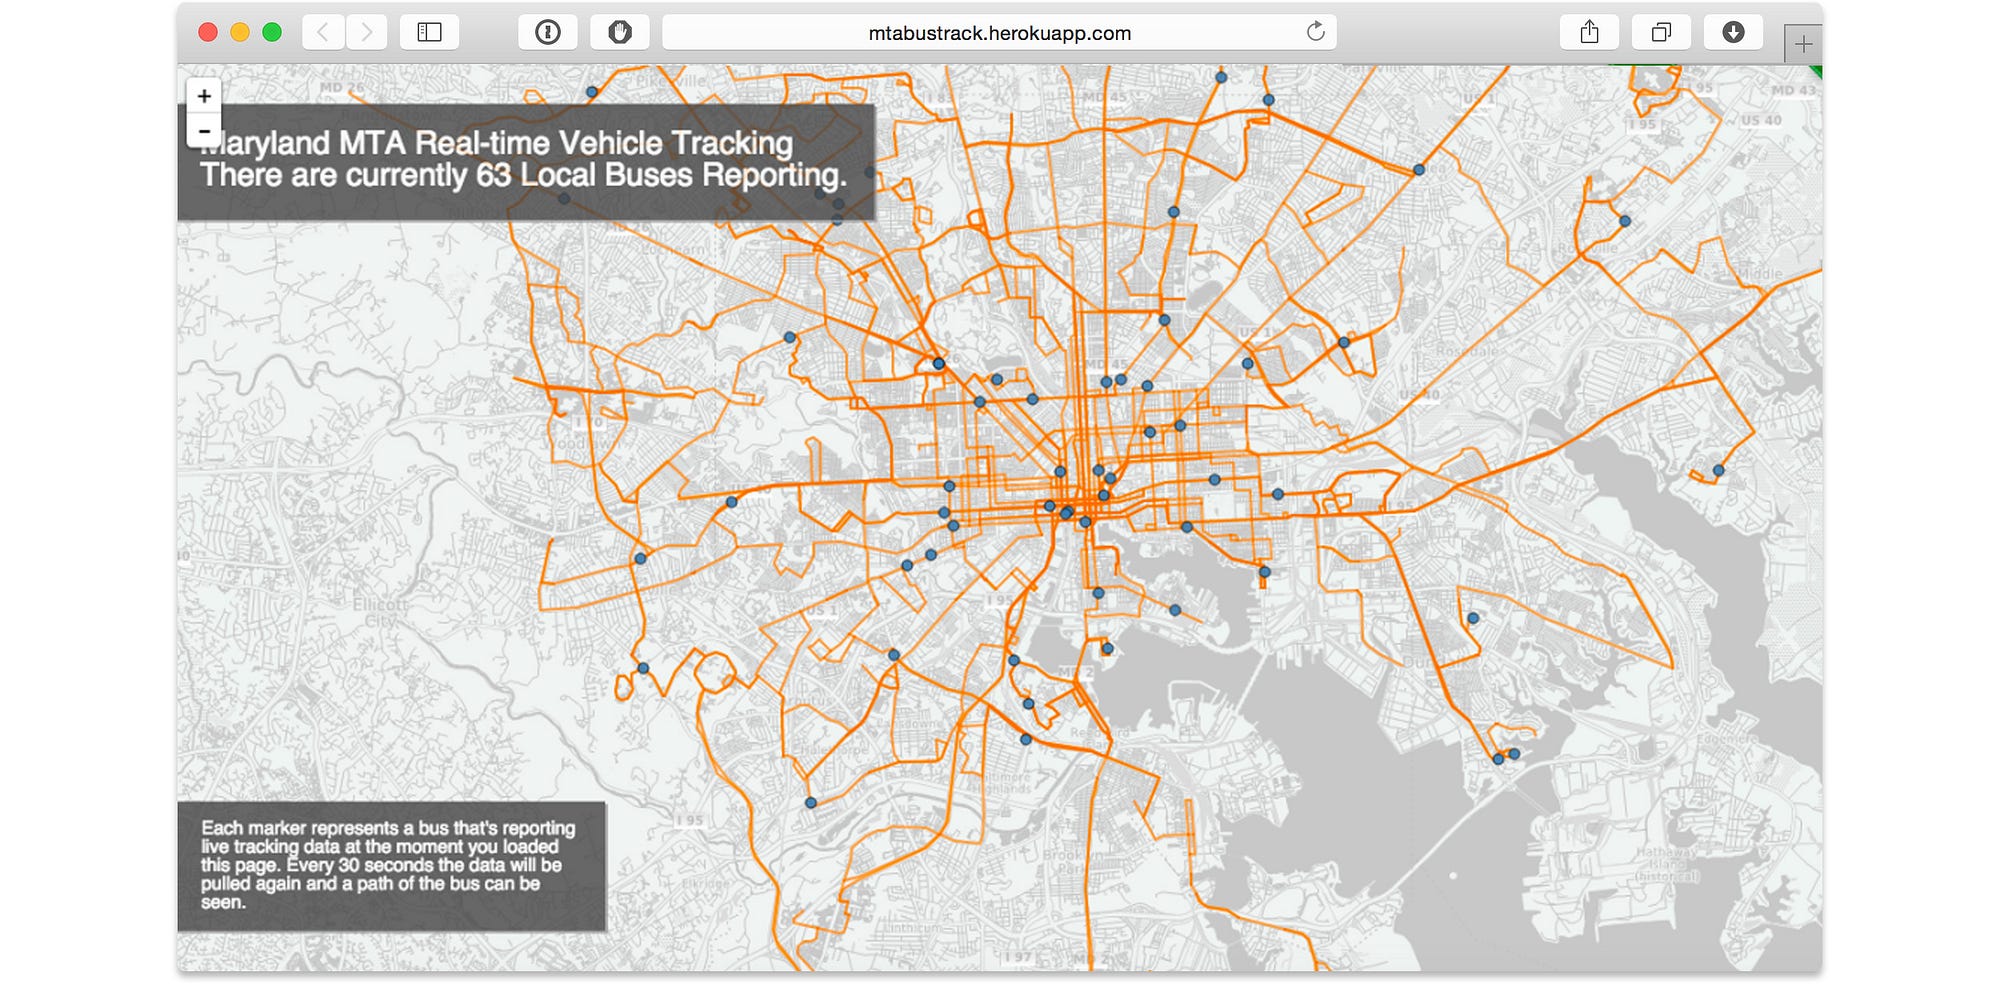This screenshot has width=2000, height=984.
Task: Open the Share menu icon
Action: [1589, 32]
